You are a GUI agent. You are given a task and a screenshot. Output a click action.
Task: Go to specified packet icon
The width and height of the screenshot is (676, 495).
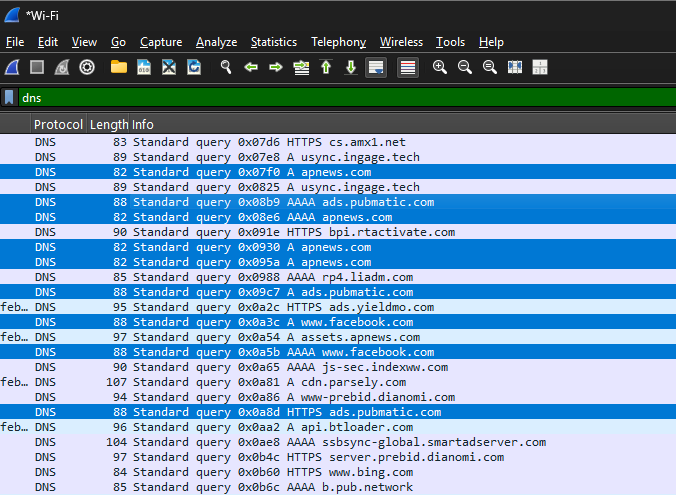(301, 67)
